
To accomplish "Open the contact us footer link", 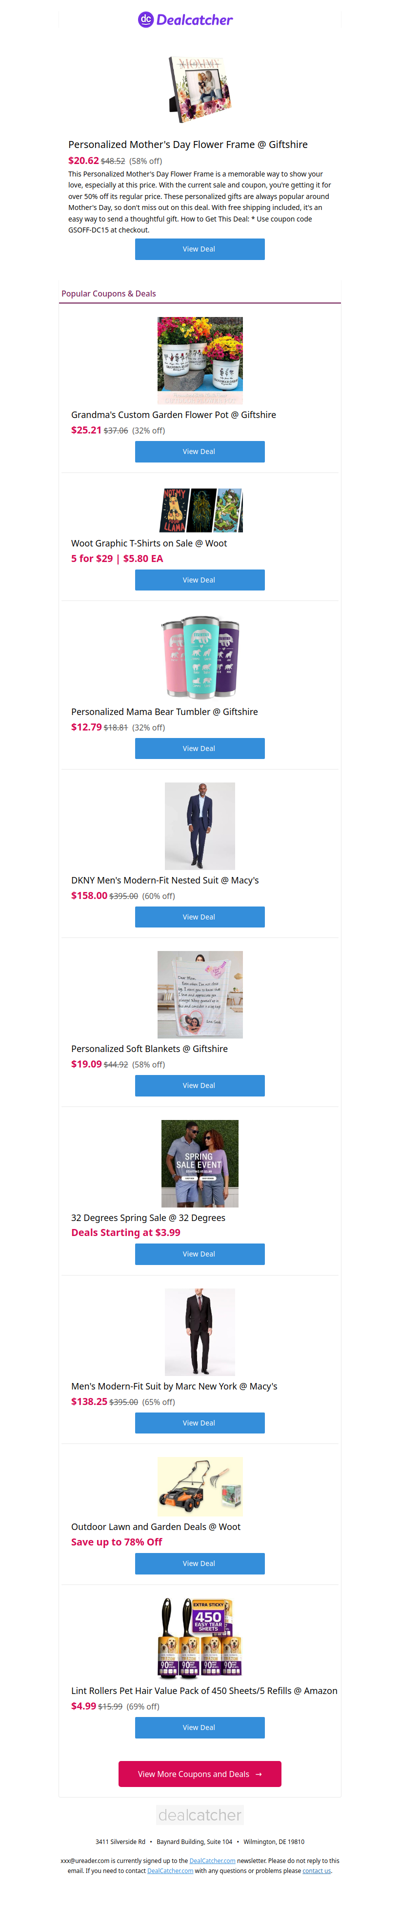I will [316, 1870].
